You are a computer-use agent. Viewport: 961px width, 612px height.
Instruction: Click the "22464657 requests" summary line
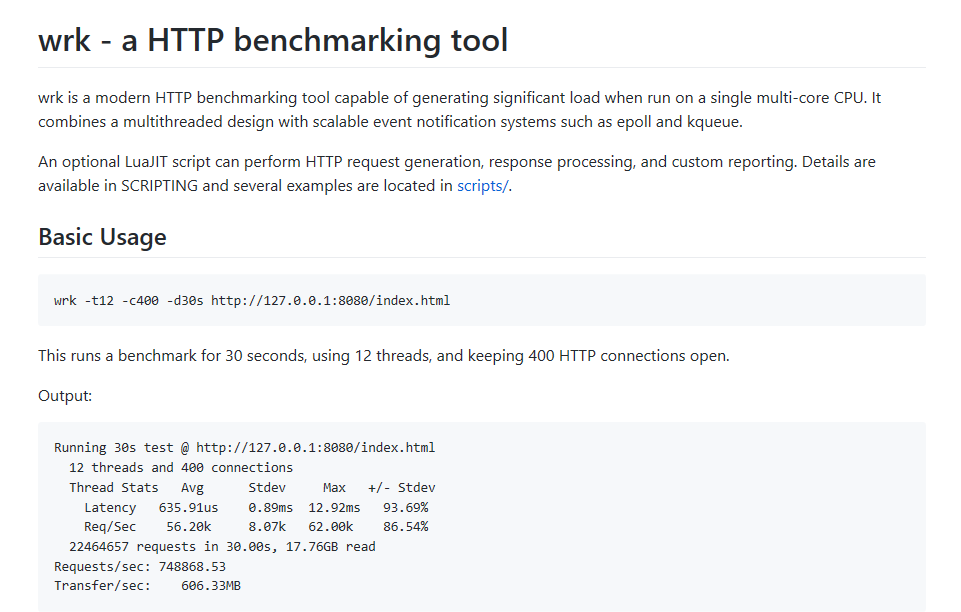(222, 546)
